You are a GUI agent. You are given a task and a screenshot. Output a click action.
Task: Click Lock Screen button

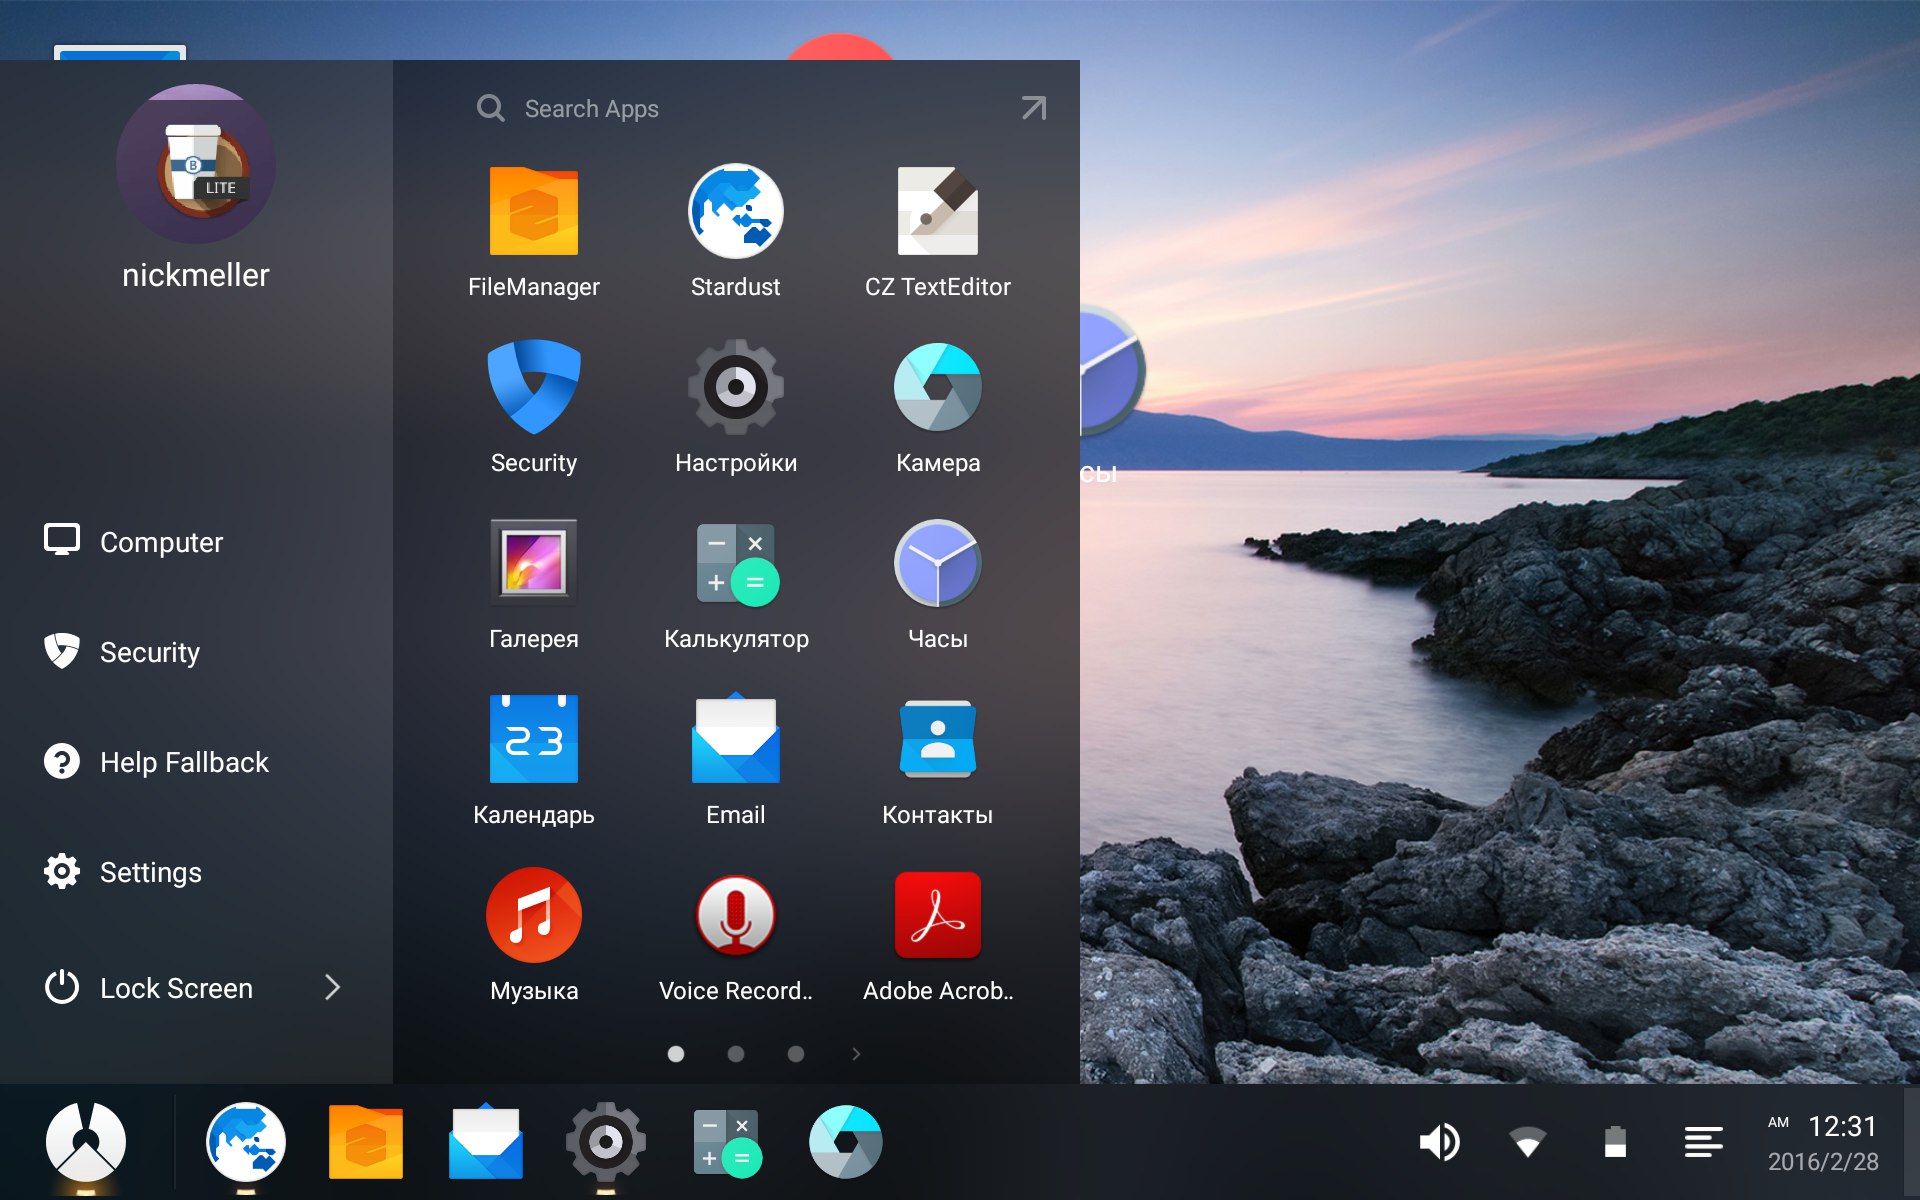pyautogui.click(x=178, y=986)
